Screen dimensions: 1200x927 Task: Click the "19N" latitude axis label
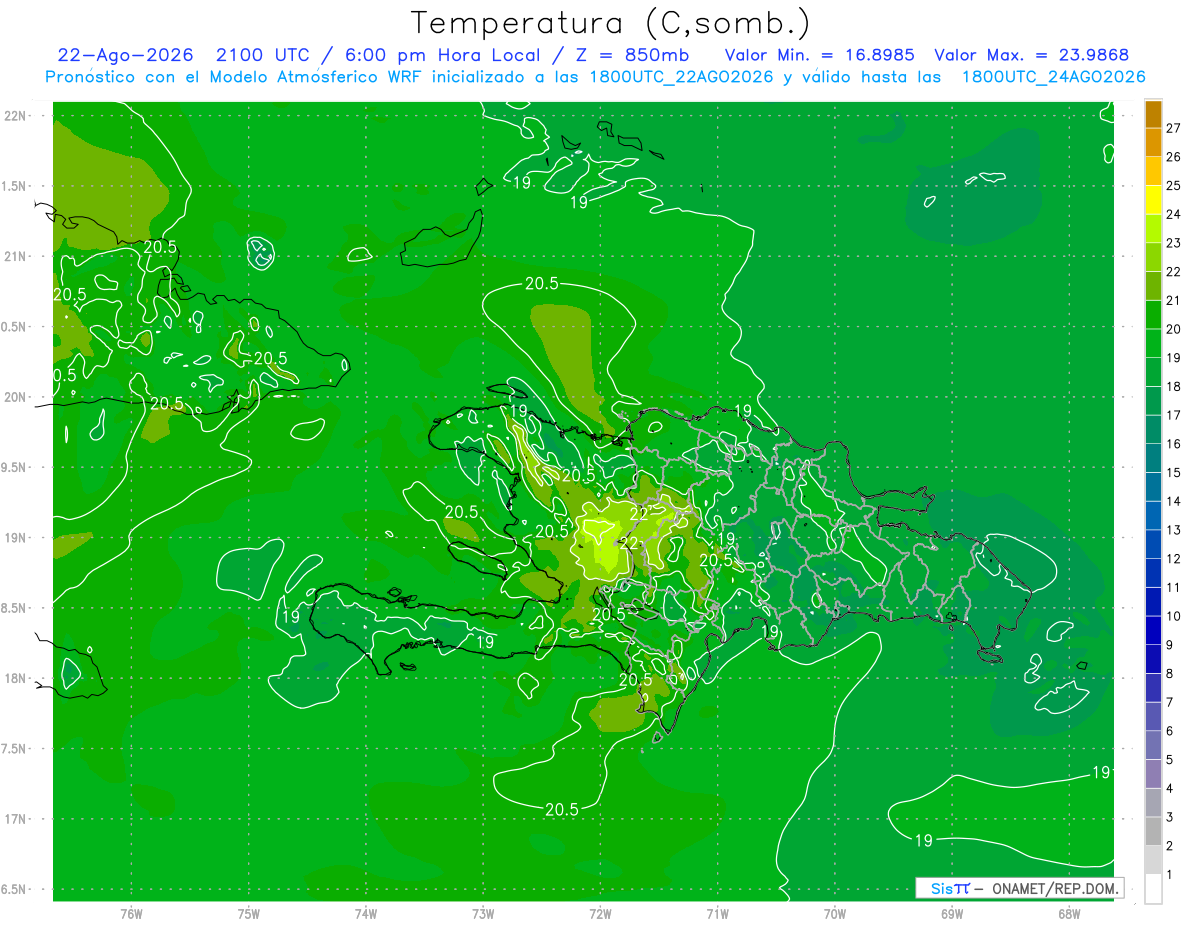pos(15,538)
